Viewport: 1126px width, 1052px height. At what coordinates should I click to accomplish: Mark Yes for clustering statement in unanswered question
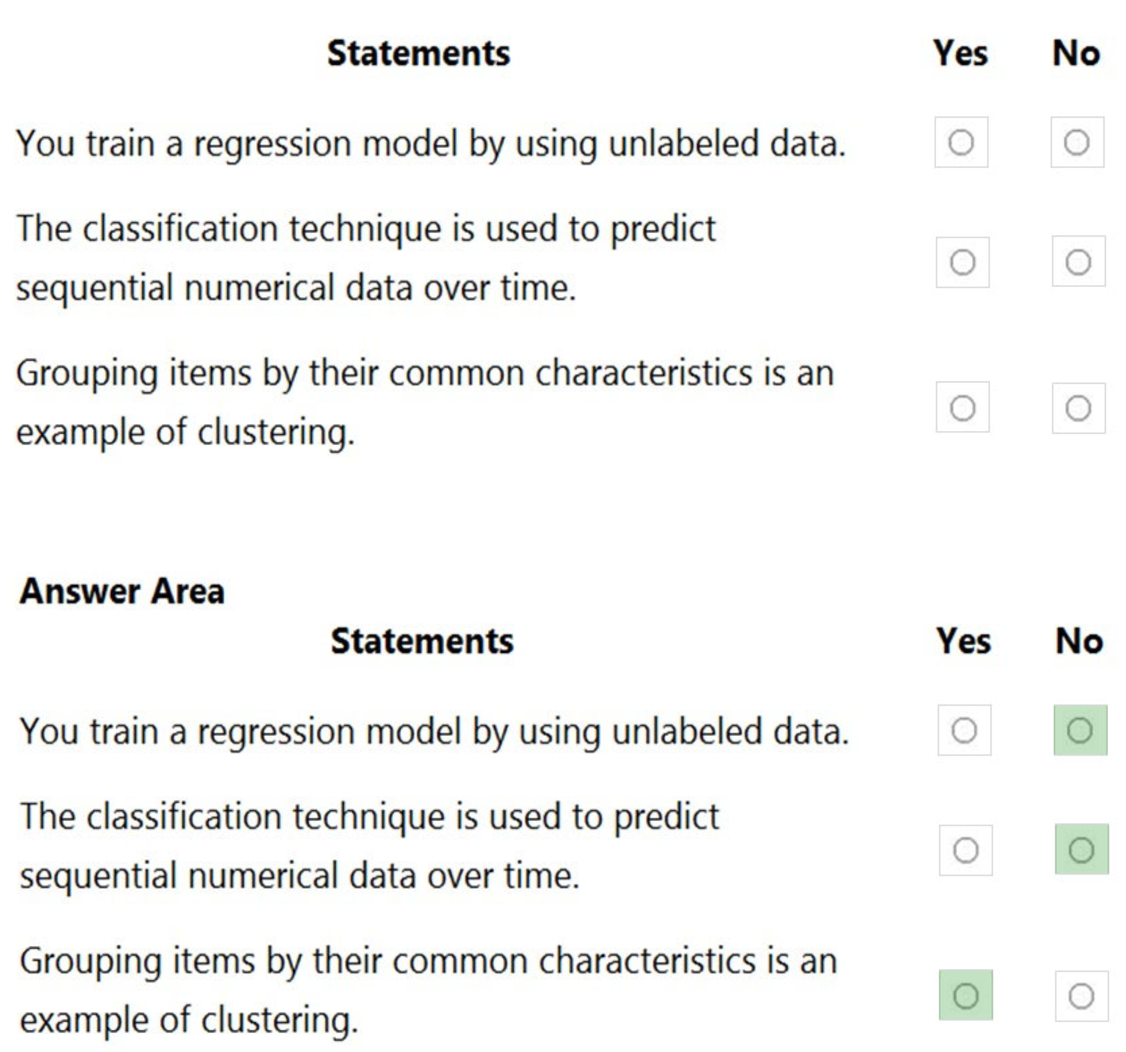tap(962, 407)
